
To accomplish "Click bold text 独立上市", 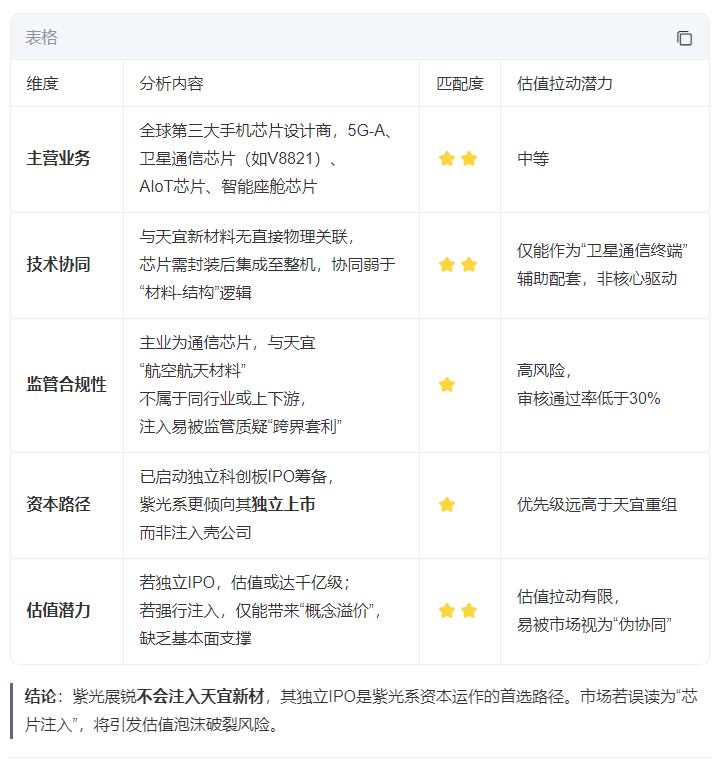I will (283, 505).
